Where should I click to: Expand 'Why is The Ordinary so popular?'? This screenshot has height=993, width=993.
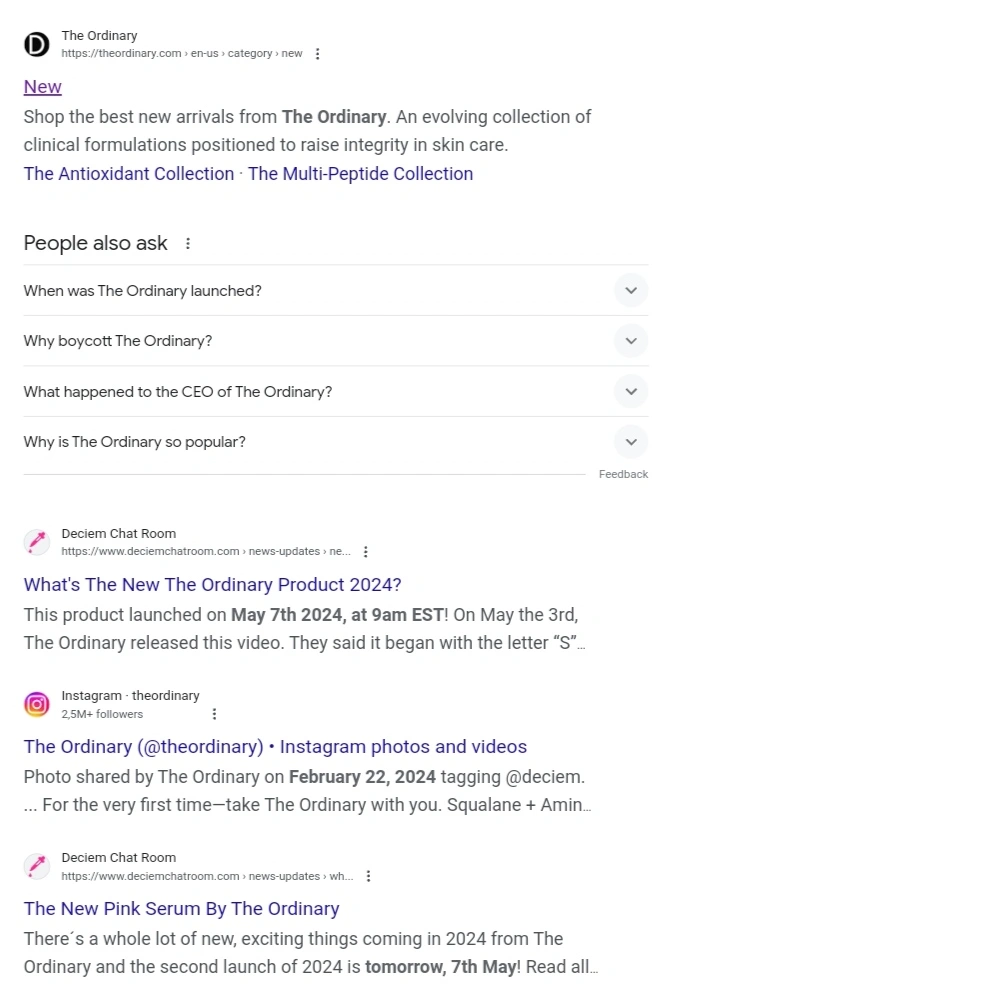tap(336, 442)
